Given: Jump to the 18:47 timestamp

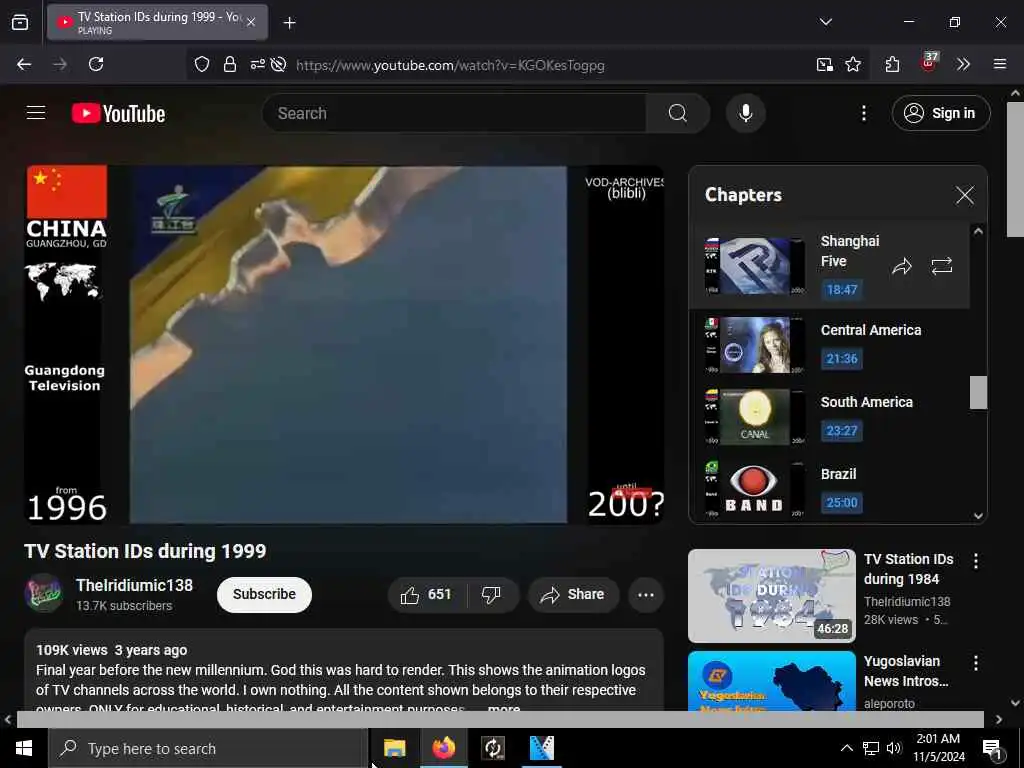Looking at the screenshot, I should 841,289.
